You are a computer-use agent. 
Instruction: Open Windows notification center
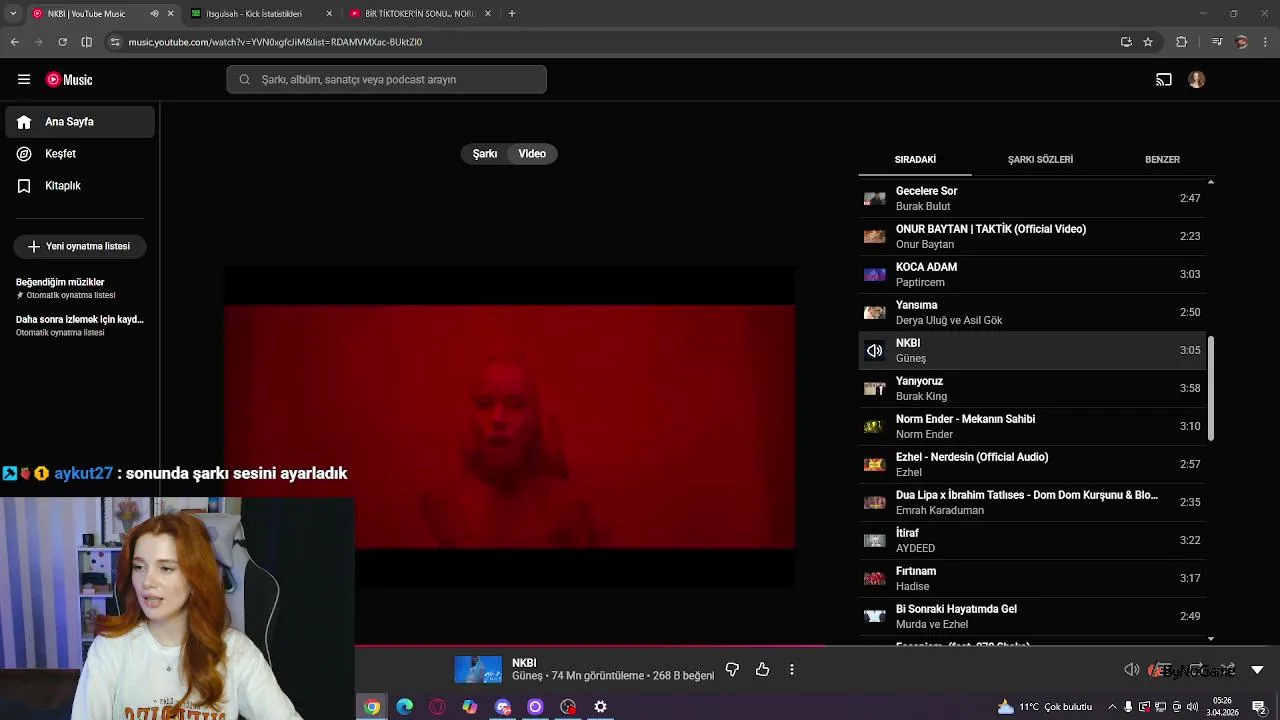[1259, 707]
